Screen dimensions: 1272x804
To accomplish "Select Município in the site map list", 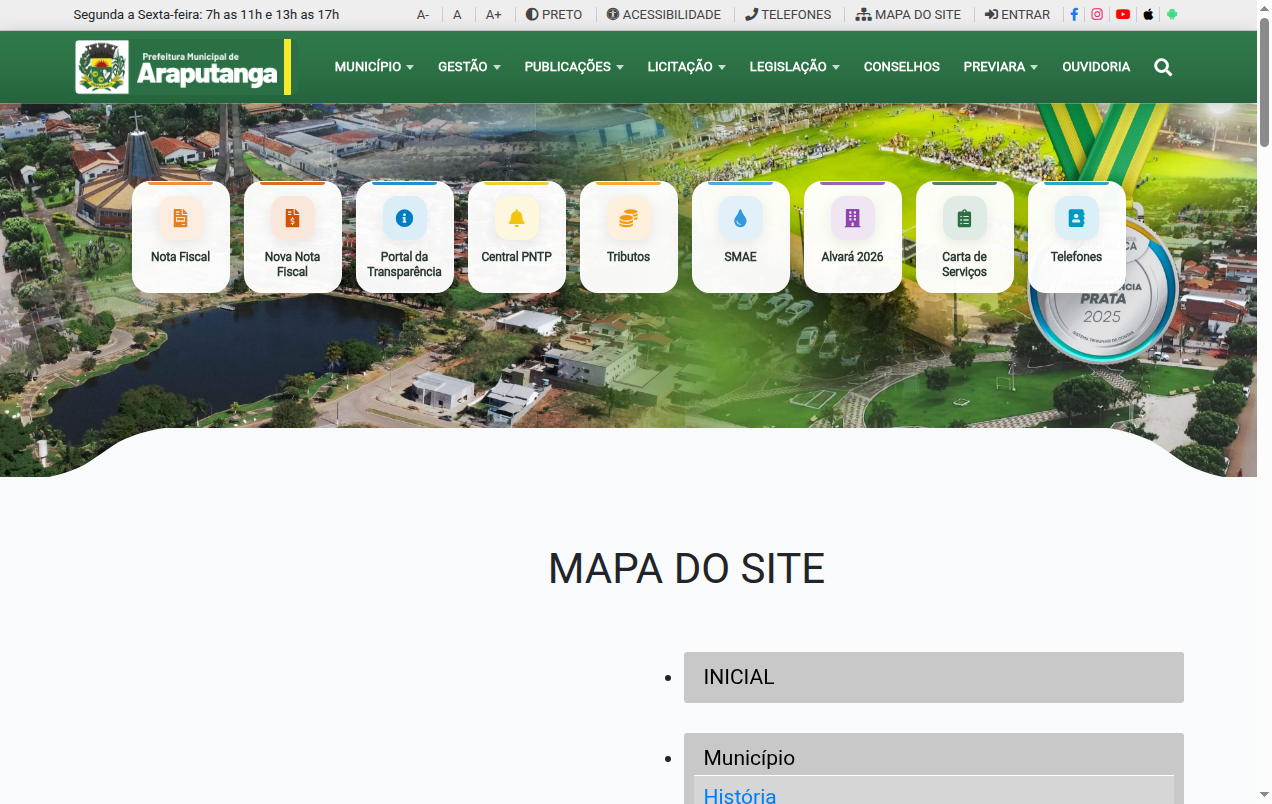I will click(749, 757).
